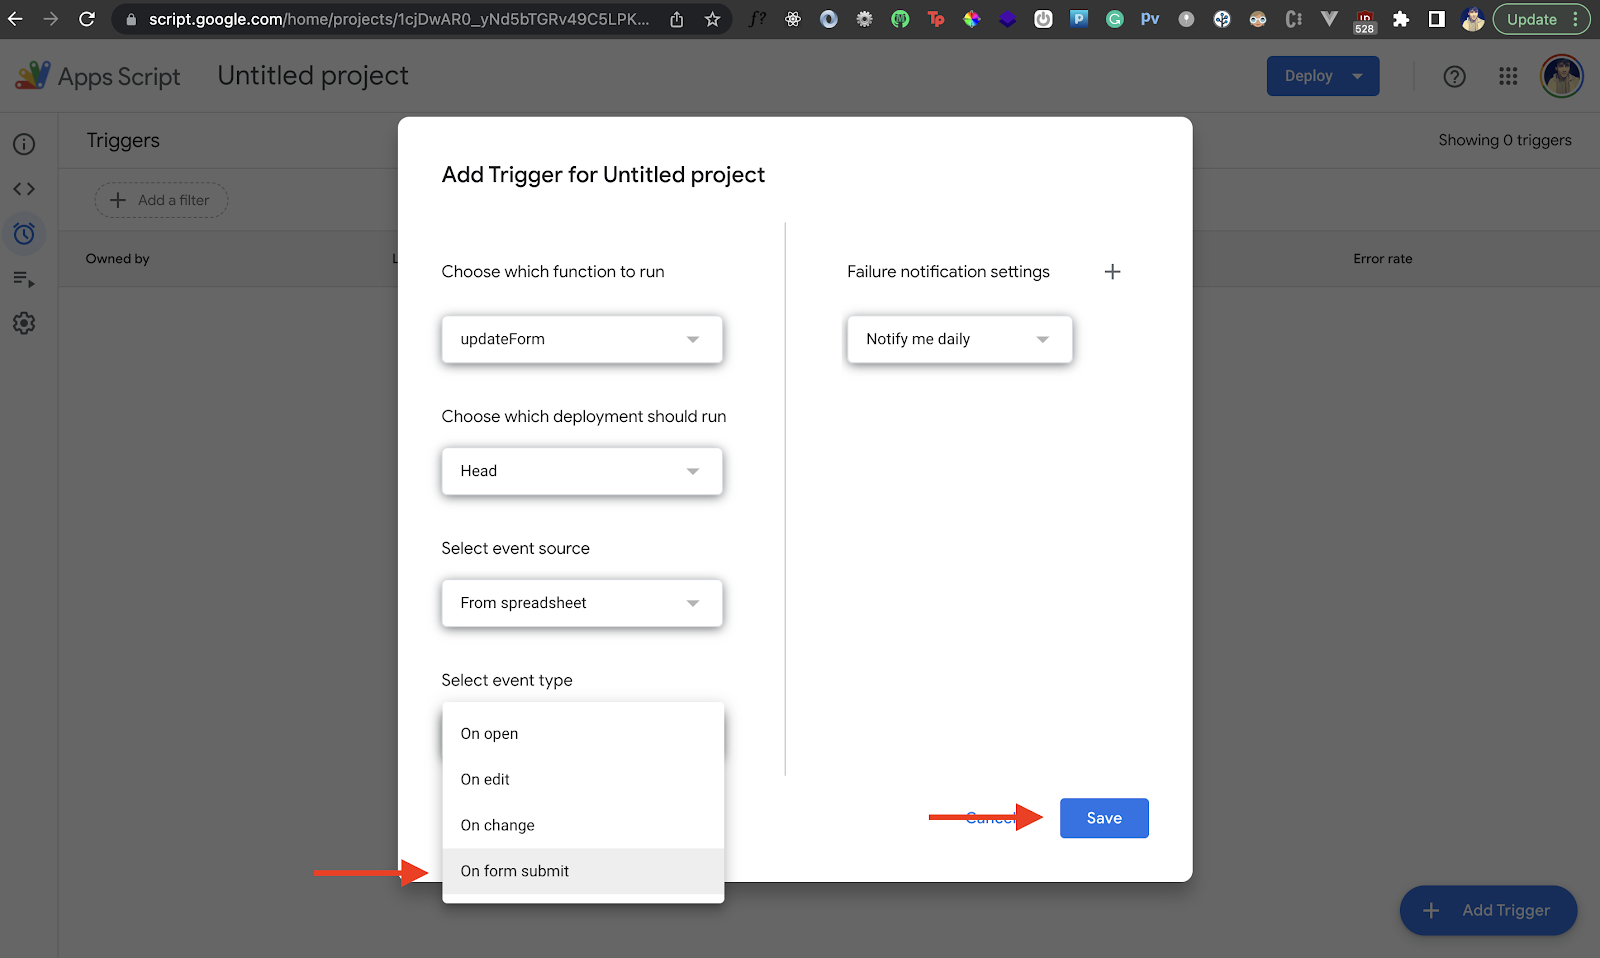The image size is (1600, 958).
Task: Open Apps Script help icon
Action: point(1455,76)
